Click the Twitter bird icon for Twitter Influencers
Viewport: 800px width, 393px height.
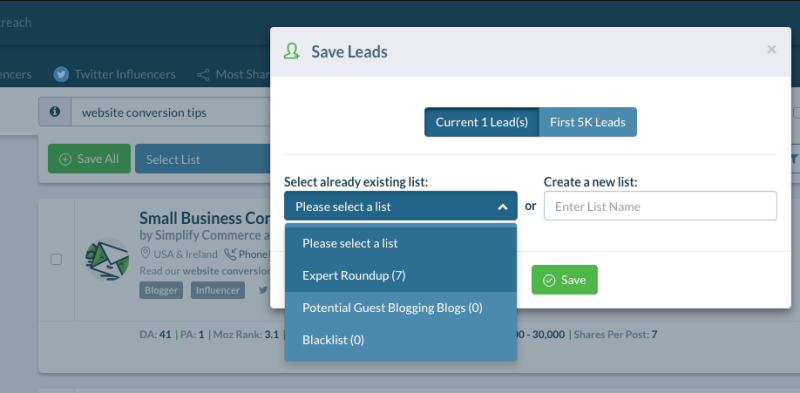coord(61,75)
